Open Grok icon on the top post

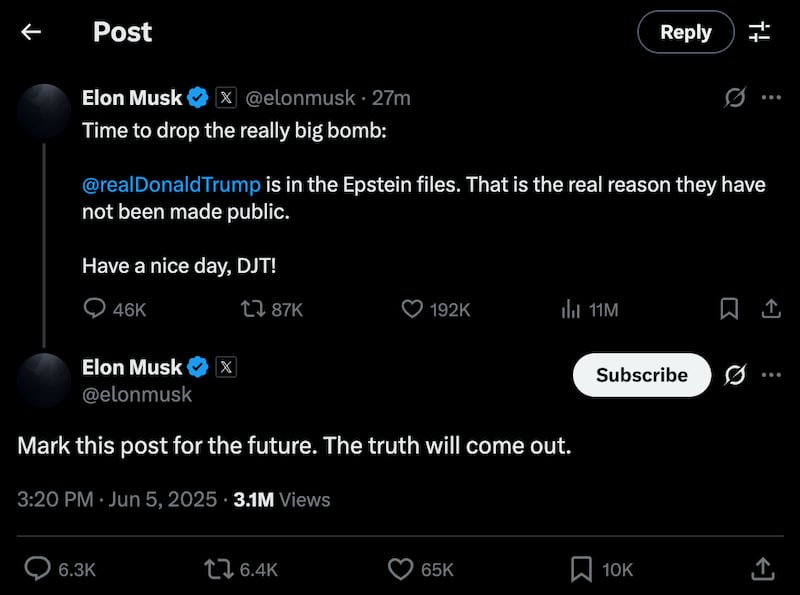734,98
